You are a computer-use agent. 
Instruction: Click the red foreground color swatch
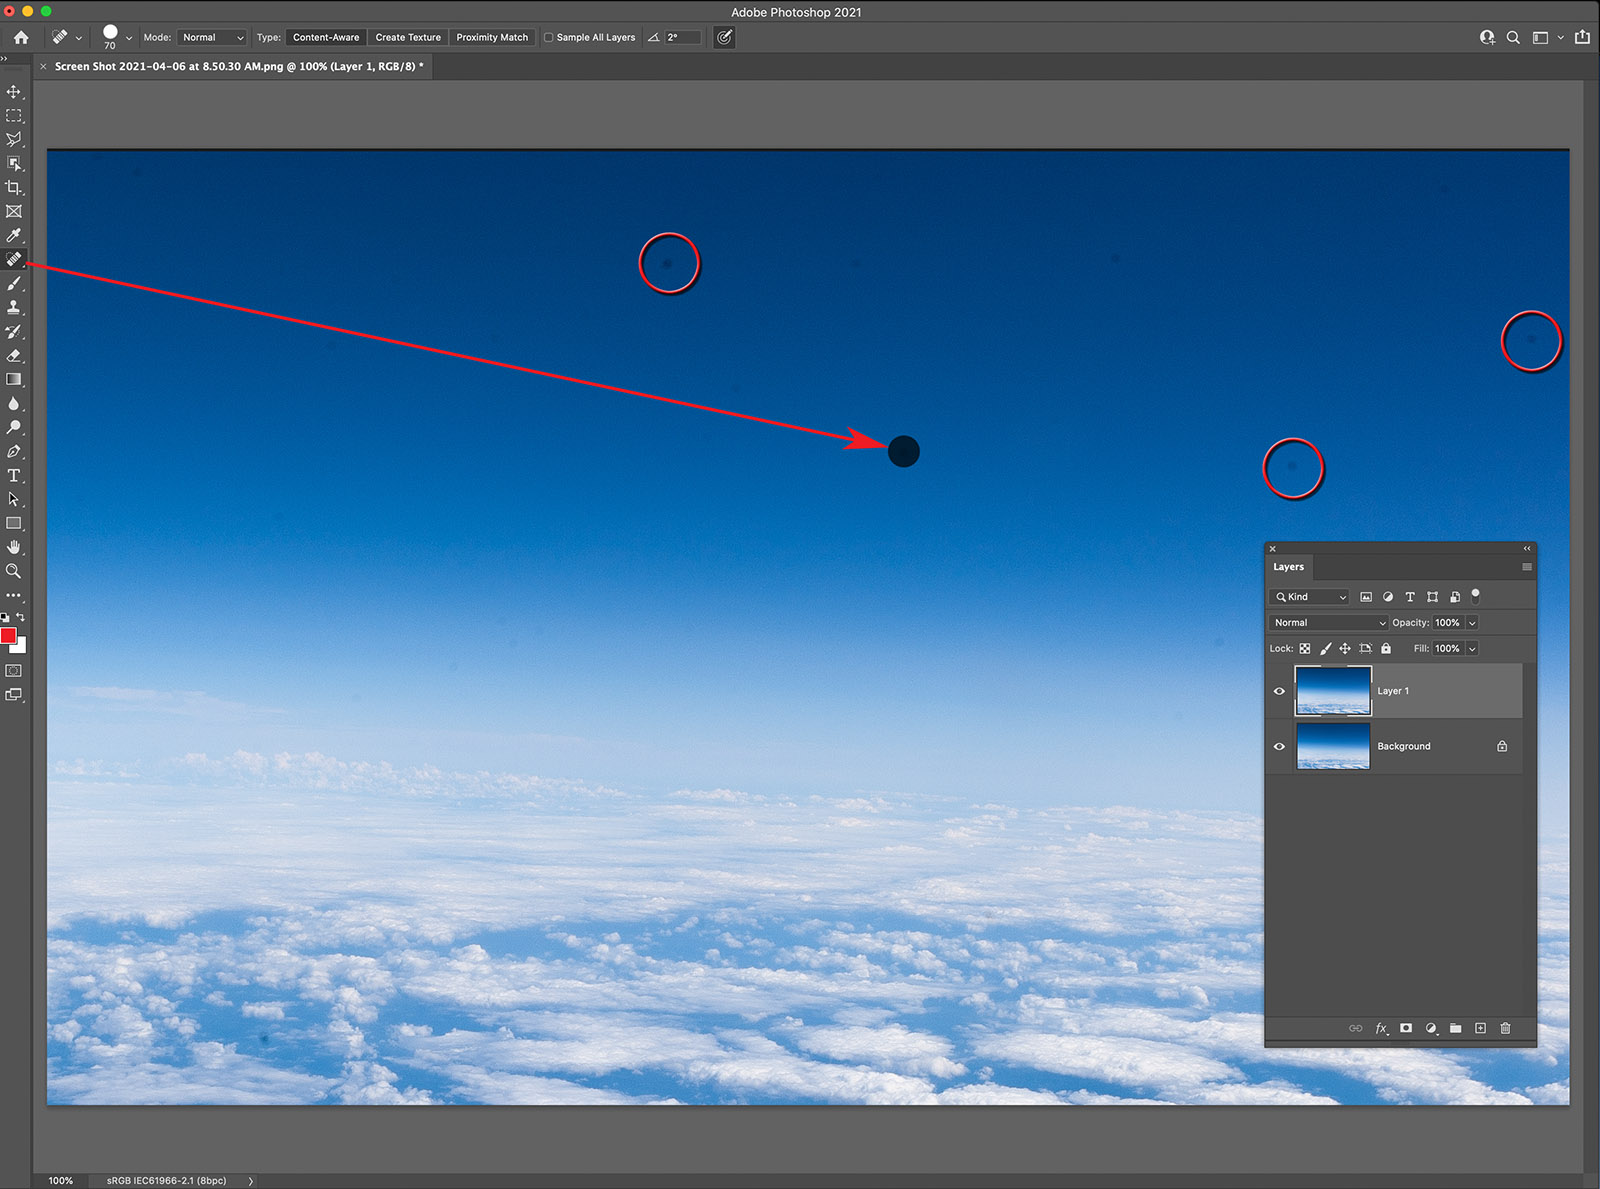click(x=8, y=636)
